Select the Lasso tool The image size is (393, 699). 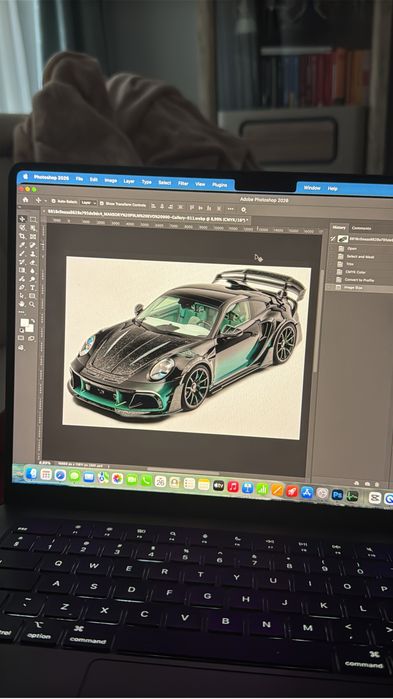pos(22,227)
